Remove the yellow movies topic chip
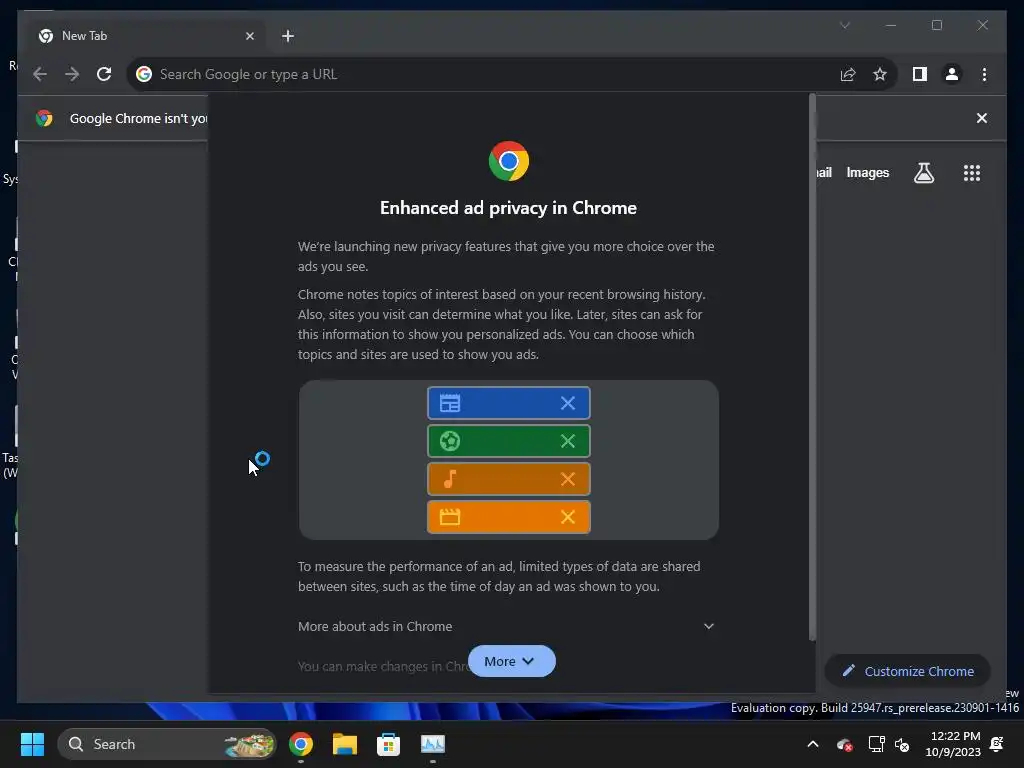Image resolution: width=1024 pixels, height=768 pixels. pos(568,517)
